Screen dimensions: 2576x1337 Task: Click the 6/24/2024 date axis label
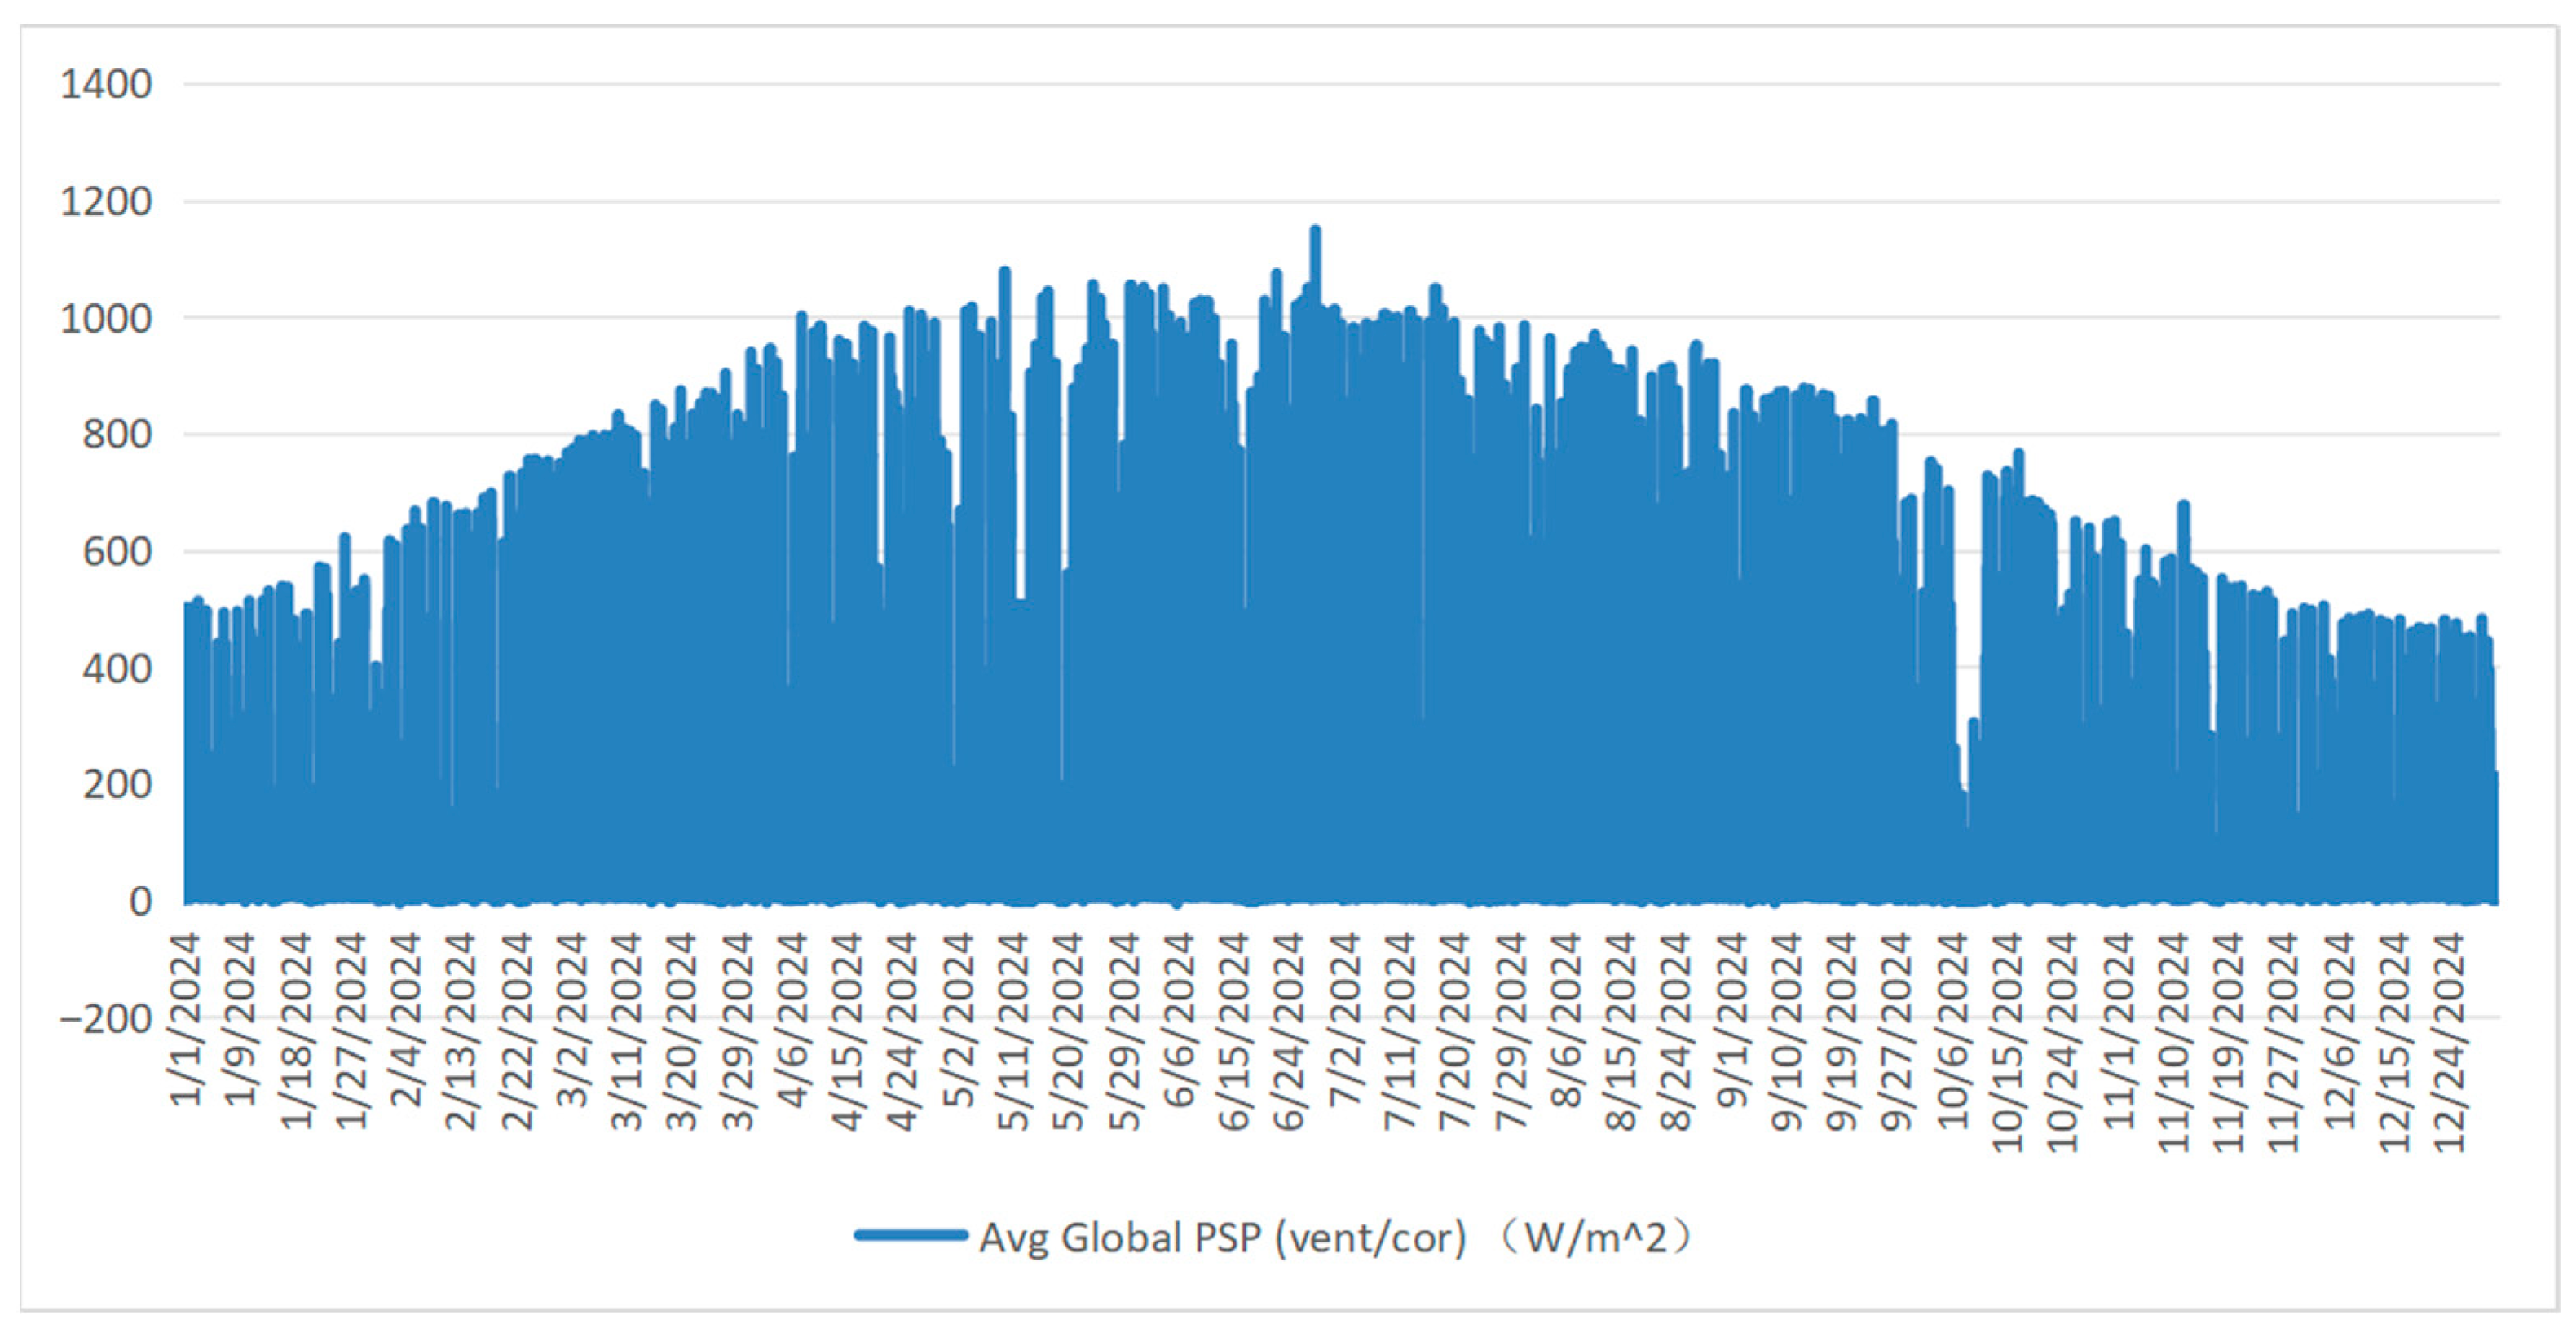tap(1290, 1032)
